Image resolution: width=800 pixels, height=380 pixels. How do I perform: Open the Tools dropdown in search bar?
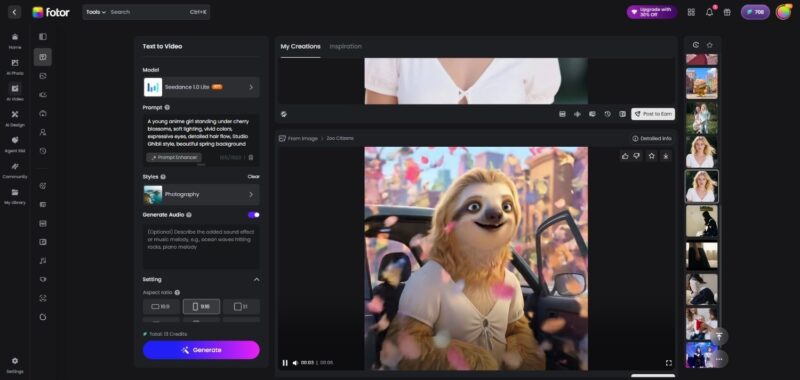96,12
